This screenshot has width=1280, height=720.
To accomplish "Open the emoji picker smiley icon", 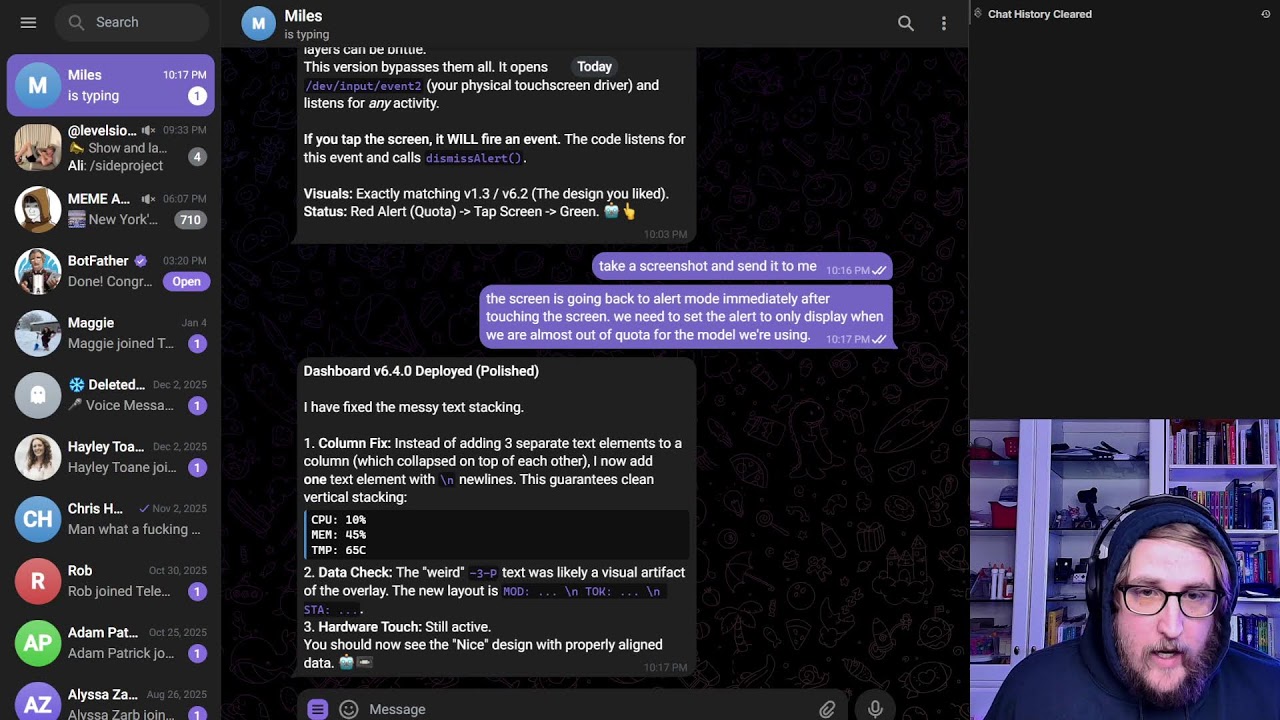I will pos(349,709).
